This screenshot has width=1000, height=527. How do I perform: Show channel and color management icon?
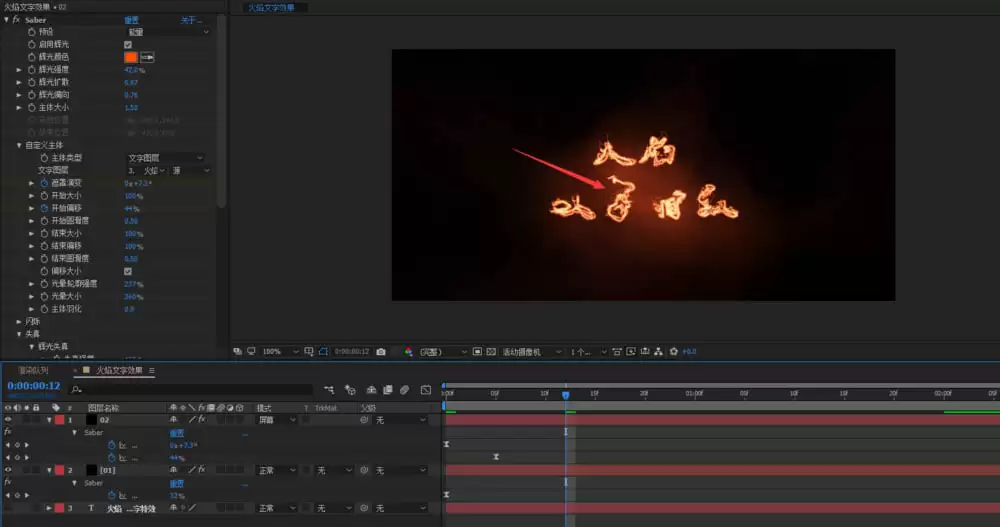pos(408,352)
